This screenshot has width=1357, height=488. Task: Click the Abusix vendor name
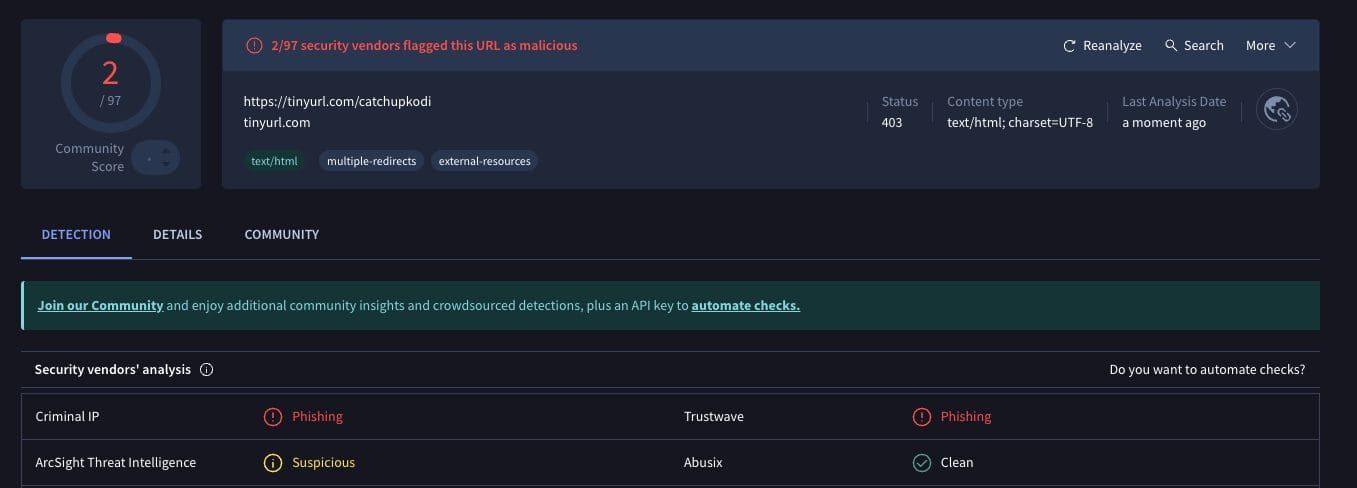(703, 463)
